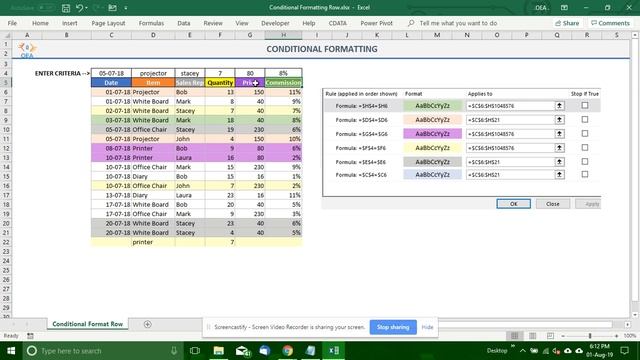This screenshot has height=360, width=640.
Task: Click the Excel icon on taskbar
Action: click(x=333, y=351)
